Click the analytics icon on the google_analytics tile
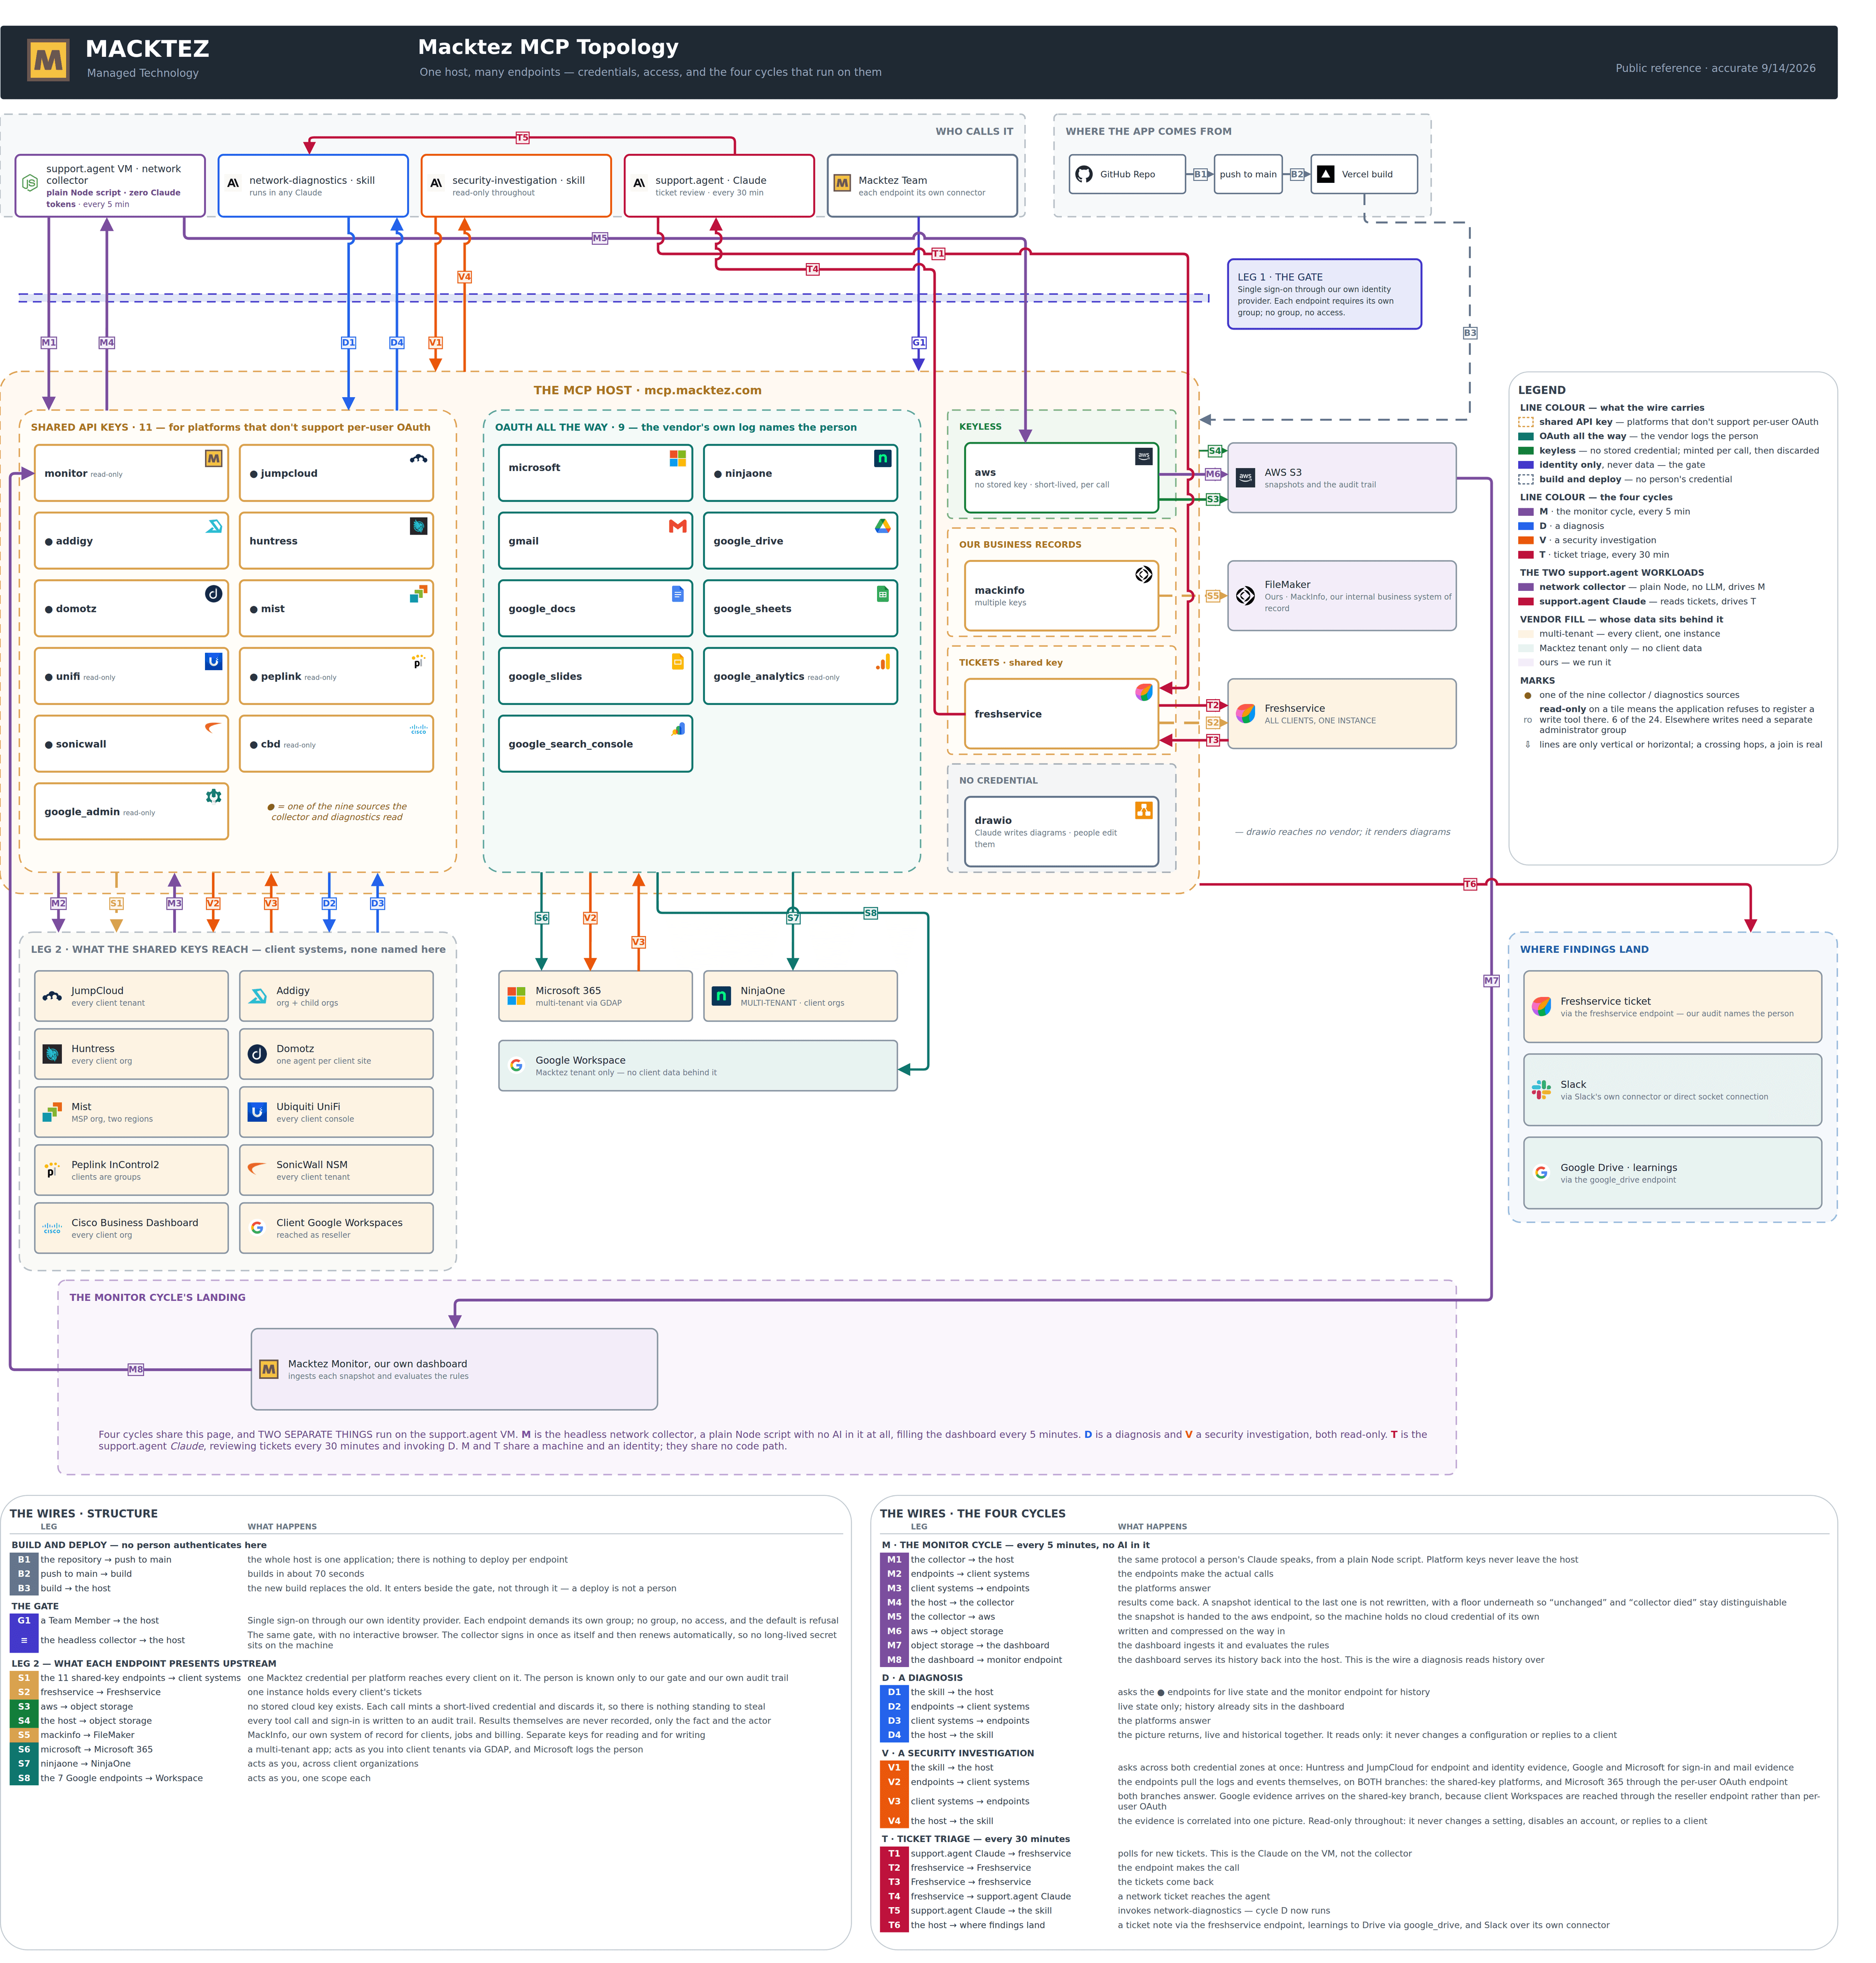 882,661
